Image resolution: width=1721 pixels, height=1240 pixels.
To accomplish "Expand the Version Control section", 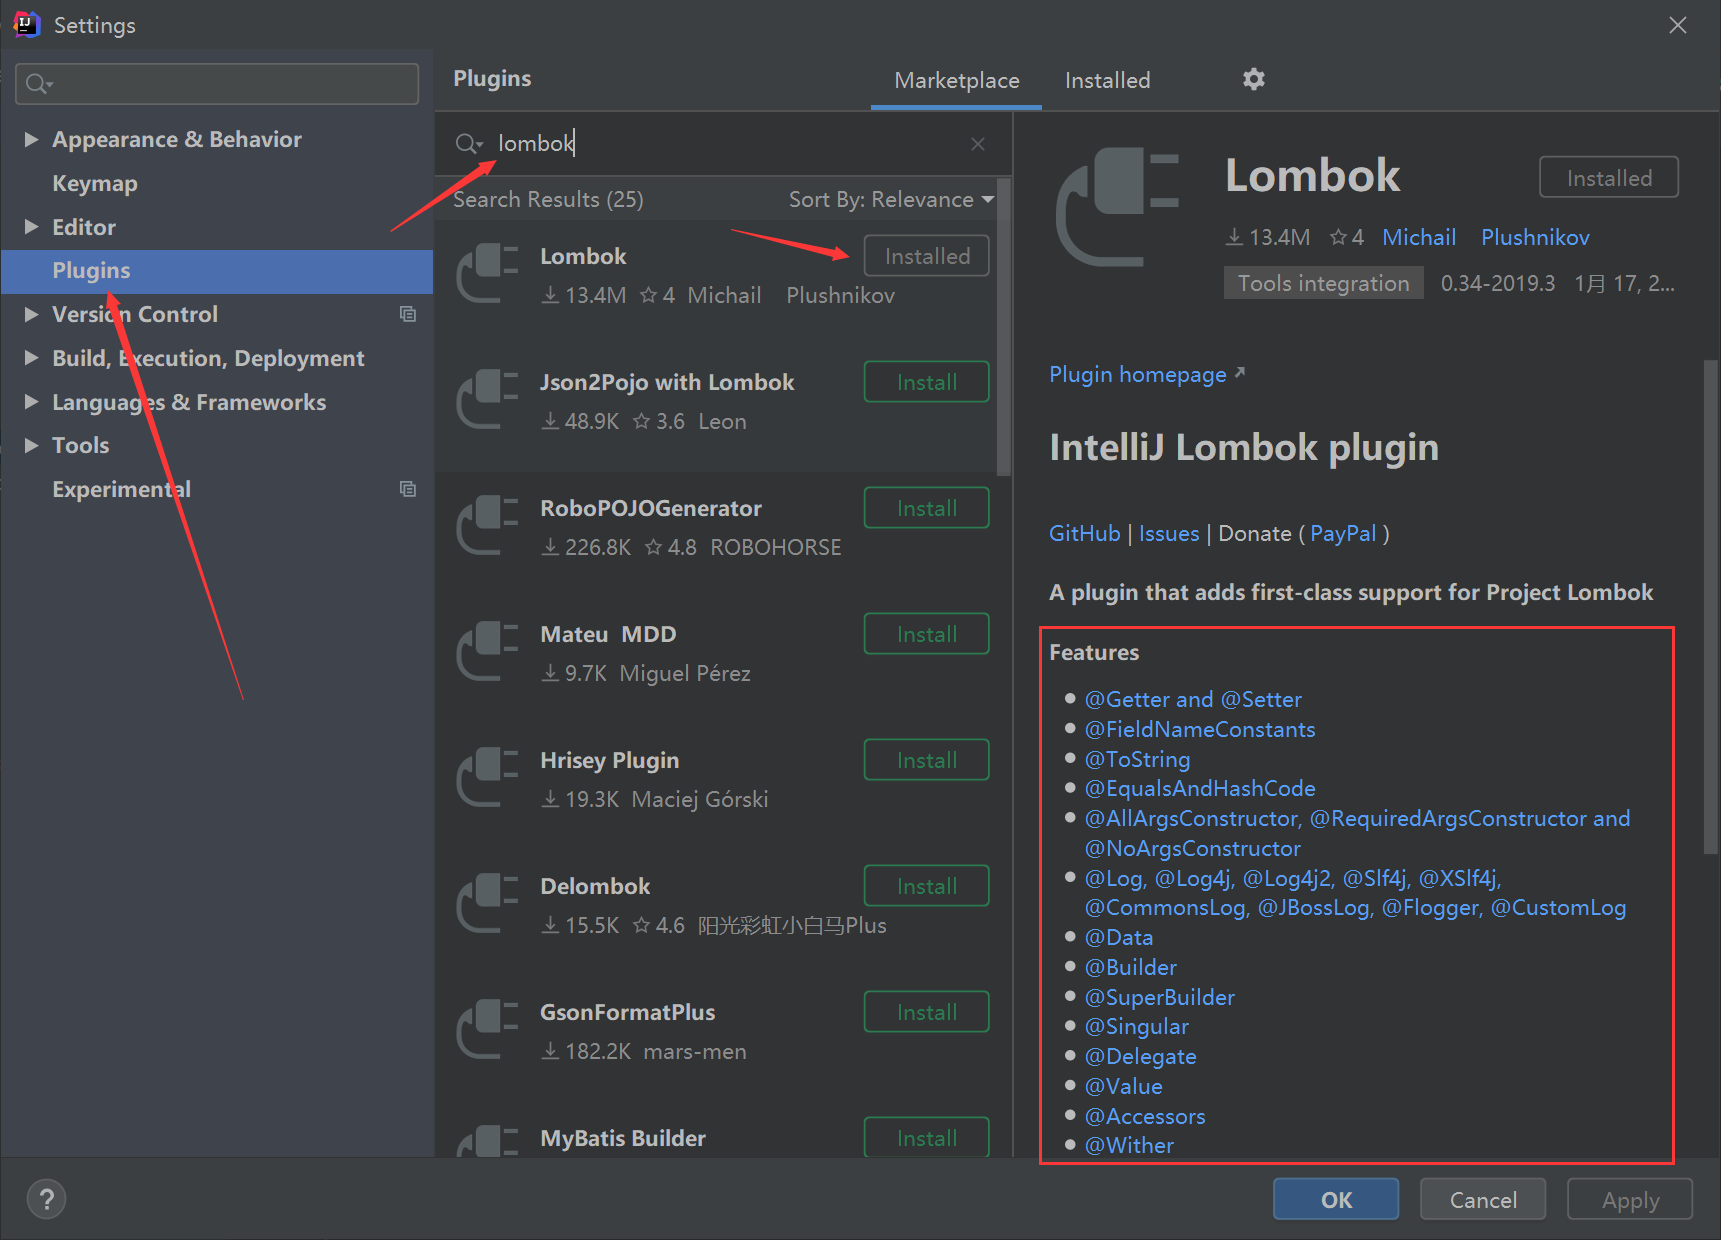I will point(31,314).
